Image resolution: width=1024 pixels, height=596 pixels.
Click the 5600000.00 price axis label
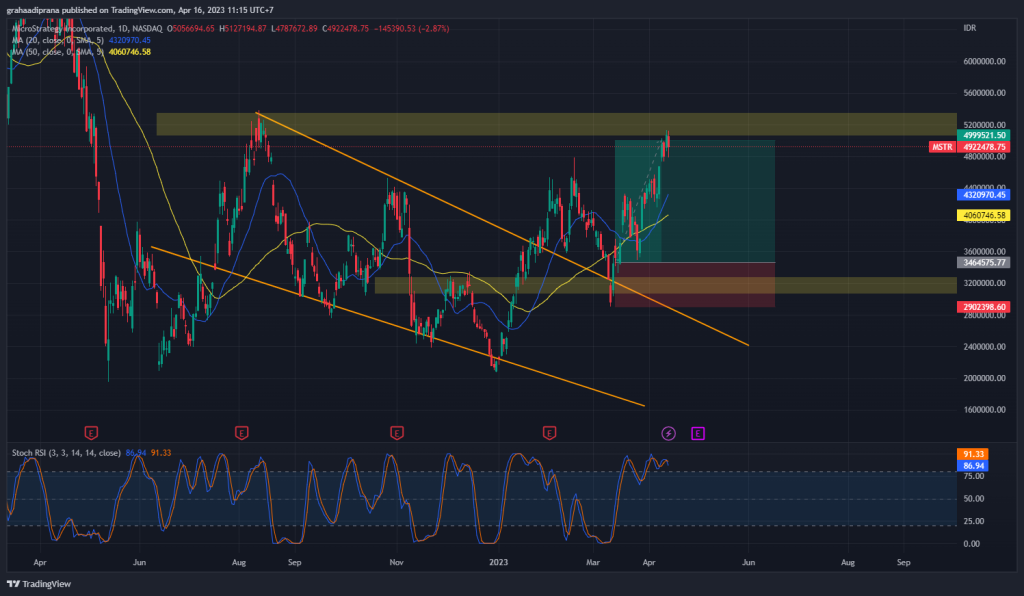pos(984,93)
